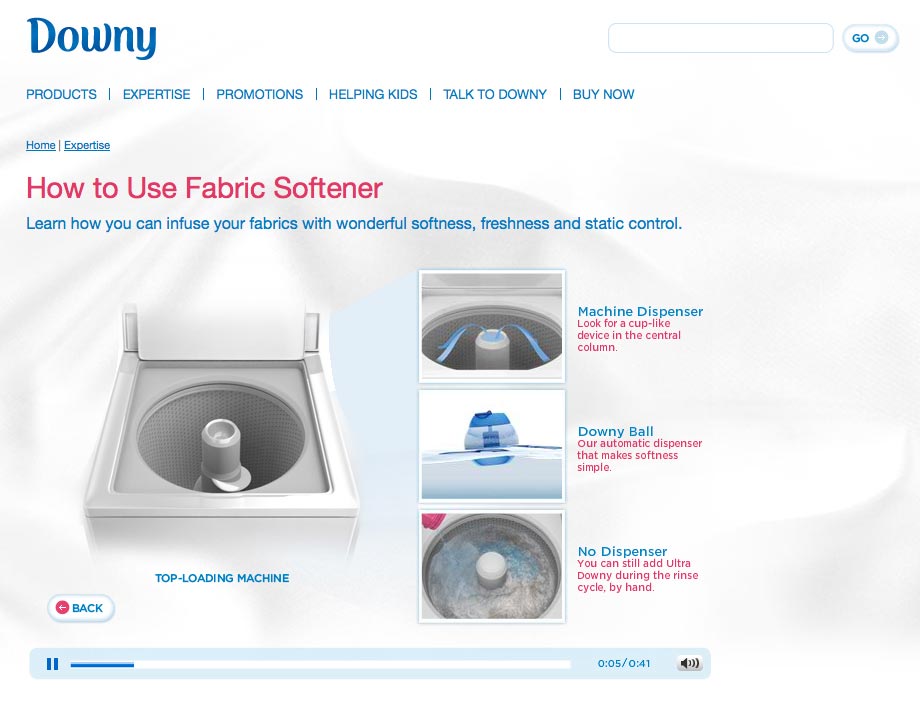The image size is (920, 706).
Task: Follow the Expertise breadcrumb link
Action: pos(87,145)
